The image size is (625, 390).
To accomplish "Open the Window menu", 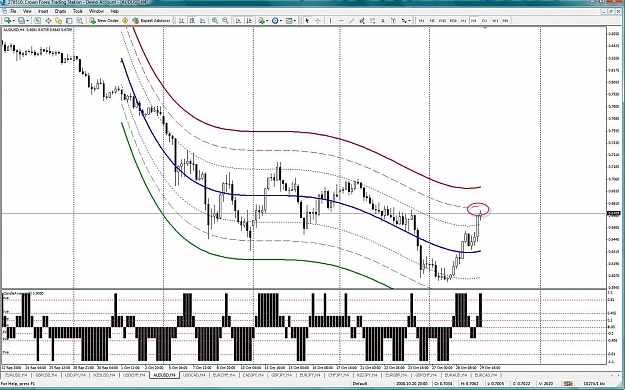I will click(x=96, y=11).
